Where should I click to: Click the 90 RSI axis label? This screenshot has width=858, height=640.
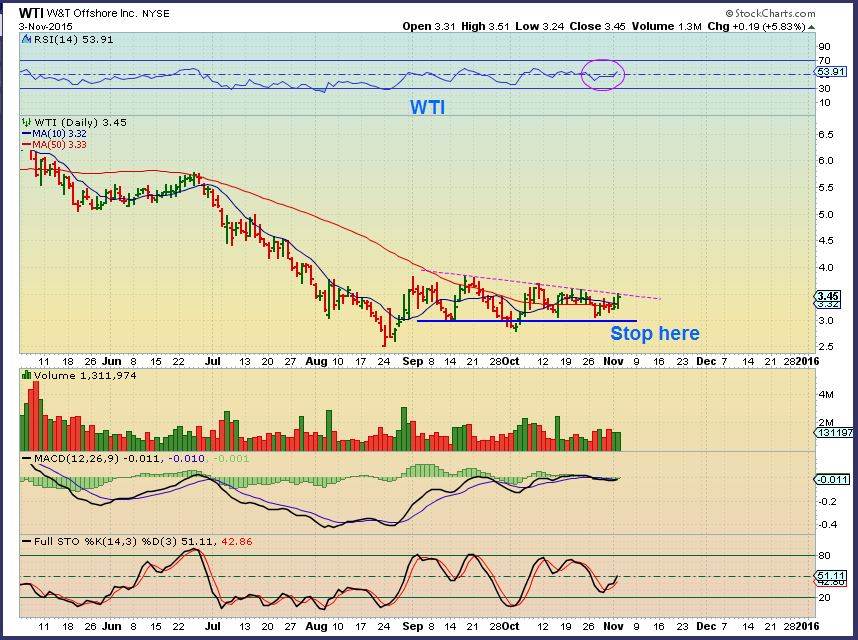(824, 47)
